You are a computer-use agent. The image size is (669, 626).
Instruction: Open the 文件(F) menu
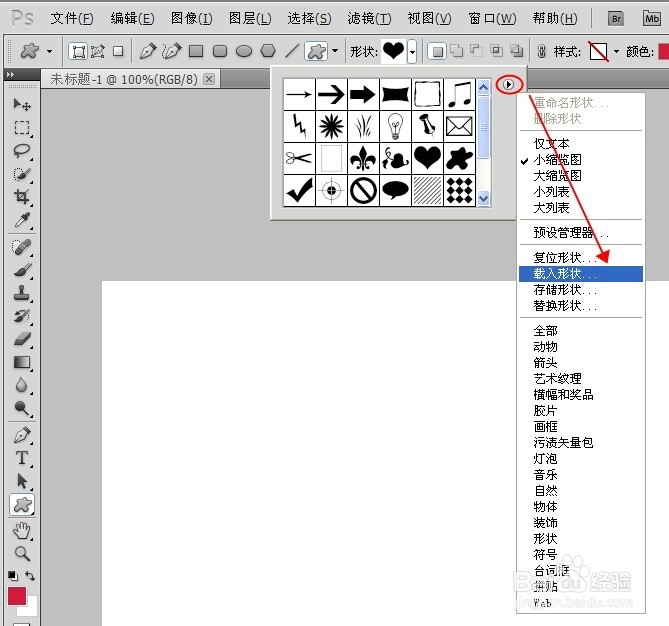tap(72, 18)
